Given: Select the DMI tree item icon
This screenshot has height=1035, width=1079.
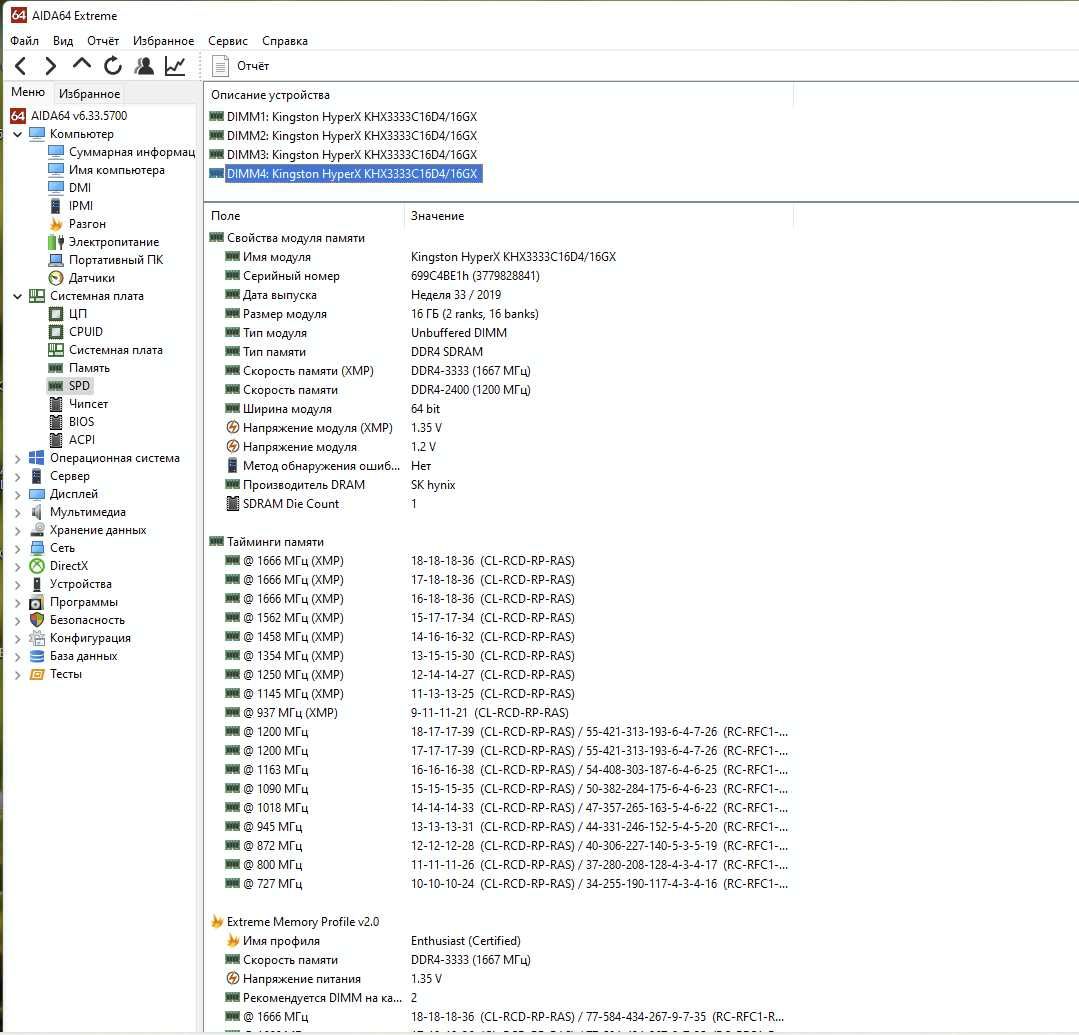Looking at the screenshot, I should [56, 187].
